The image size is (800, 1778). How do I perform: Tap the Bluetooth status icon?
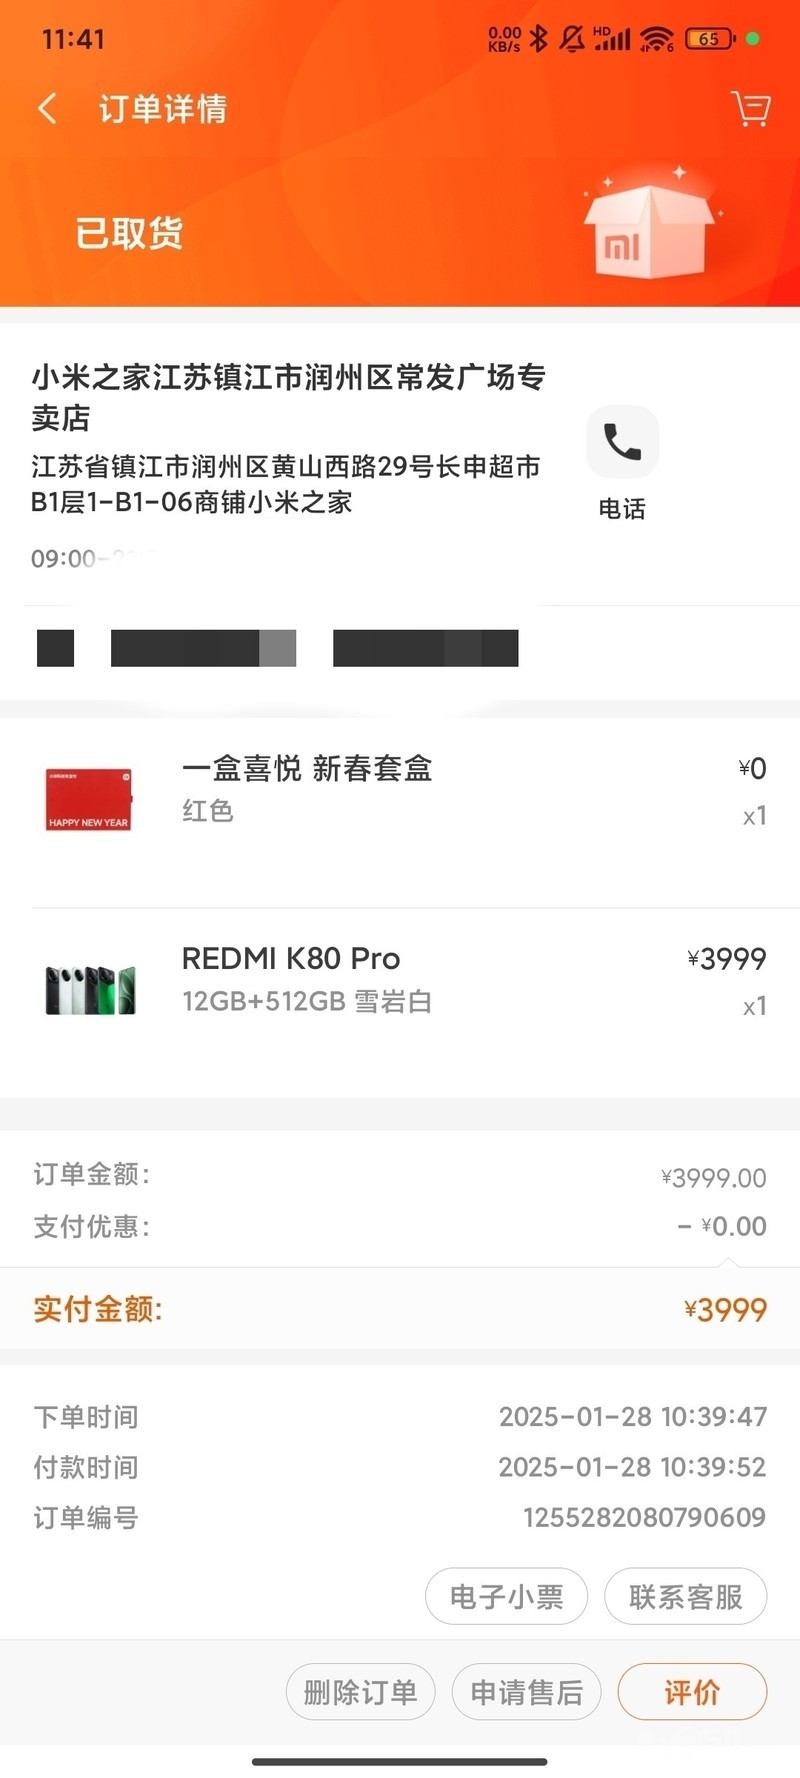coord(539,39)
